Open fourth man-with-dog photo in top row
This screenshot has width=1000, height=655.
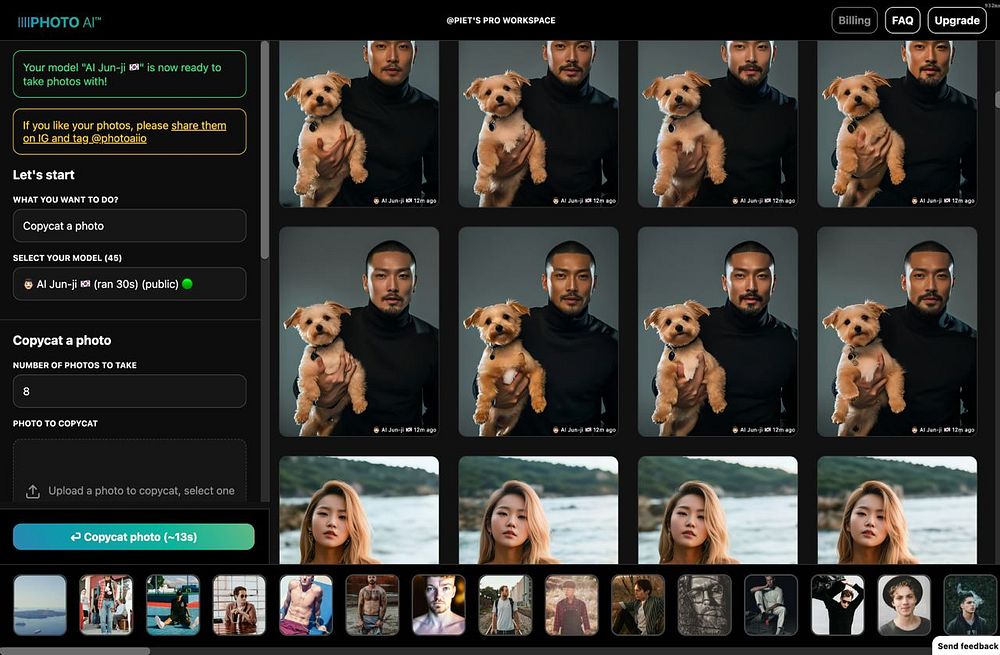pos(897,124)
